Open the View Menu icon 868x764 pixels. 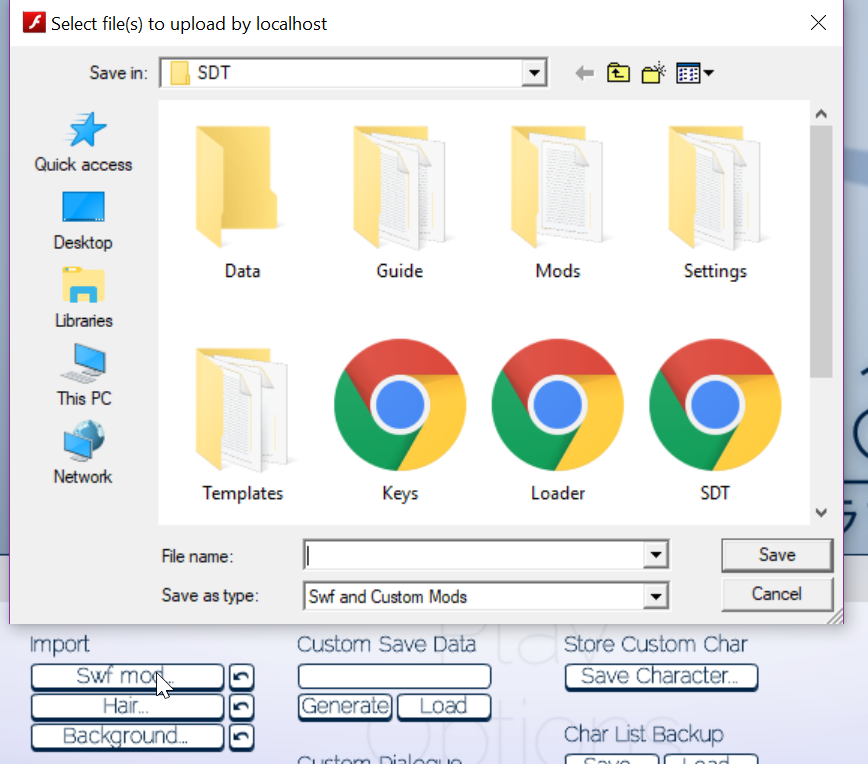694,73
